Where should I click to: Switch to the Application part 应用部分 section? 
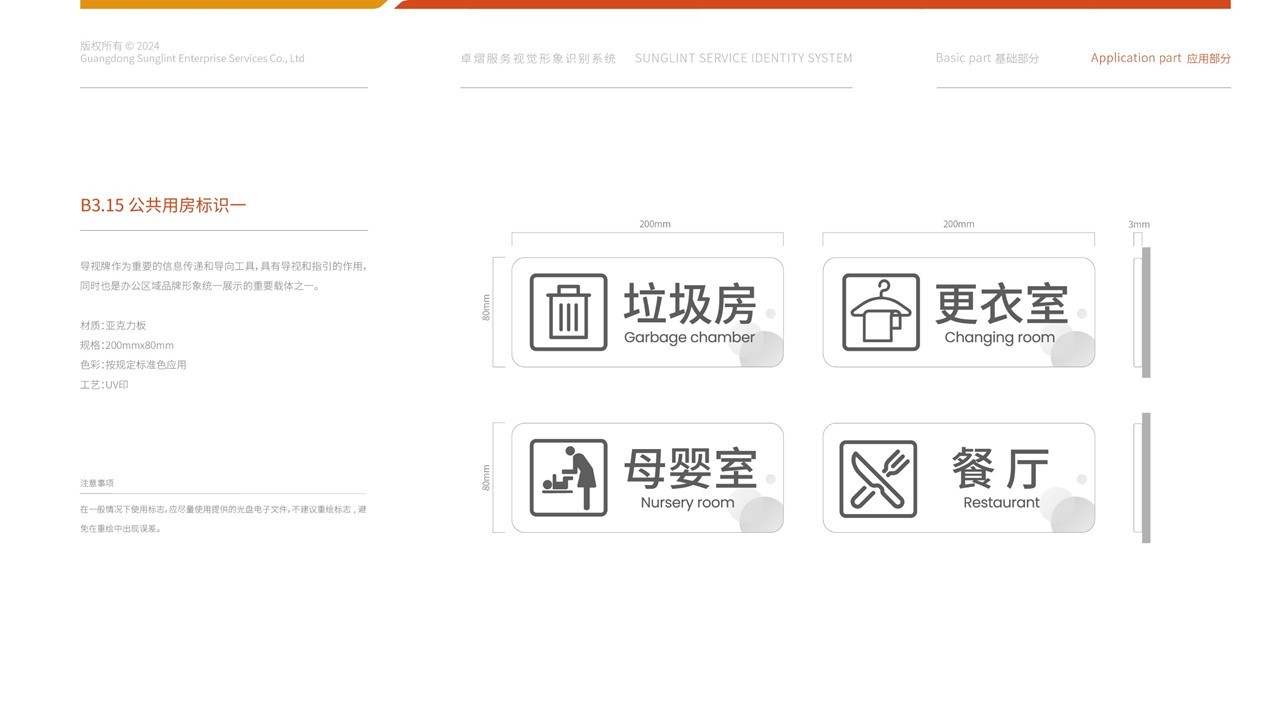coord(1160,56)
